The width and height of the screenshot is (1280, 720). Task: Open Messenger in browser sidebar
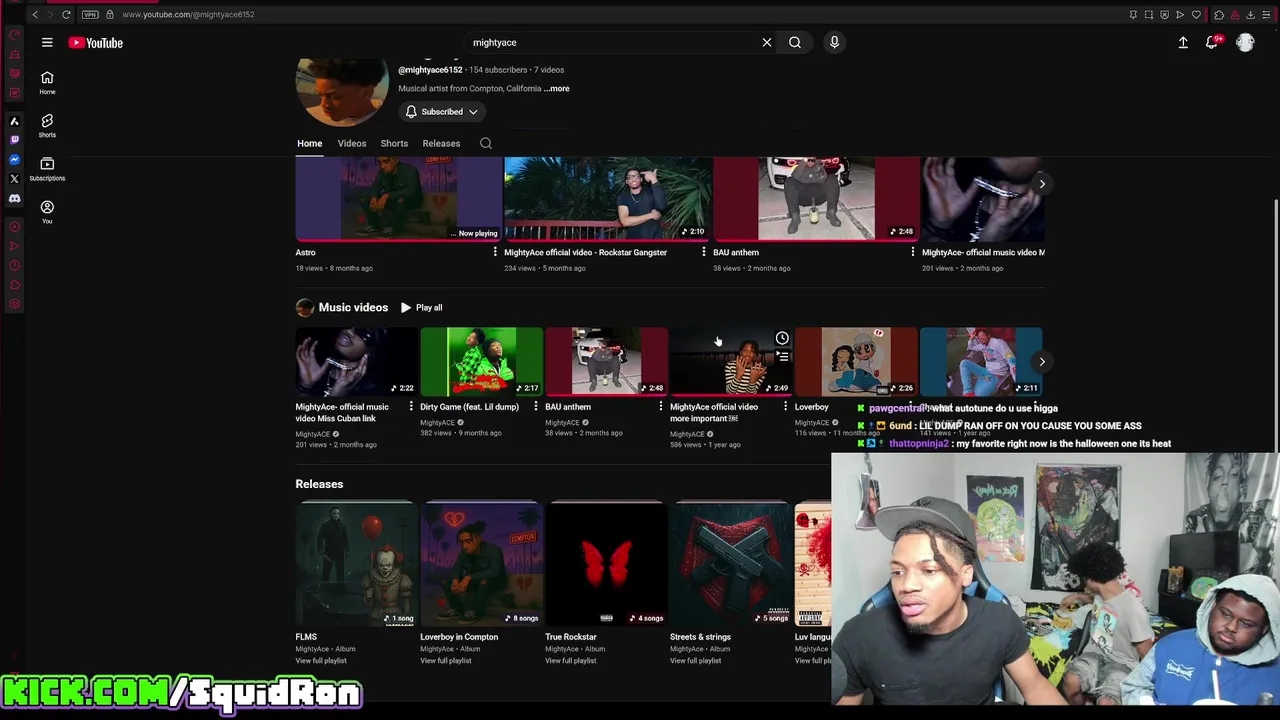[14, 160]
